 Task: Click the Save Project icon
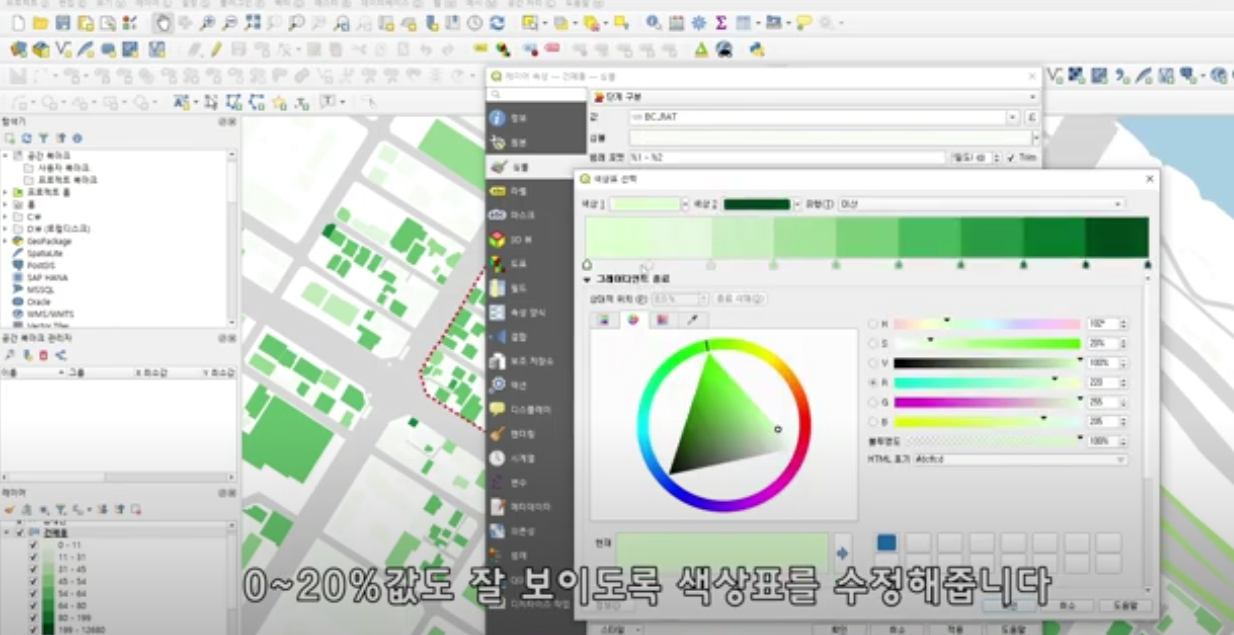pos(63,22)
